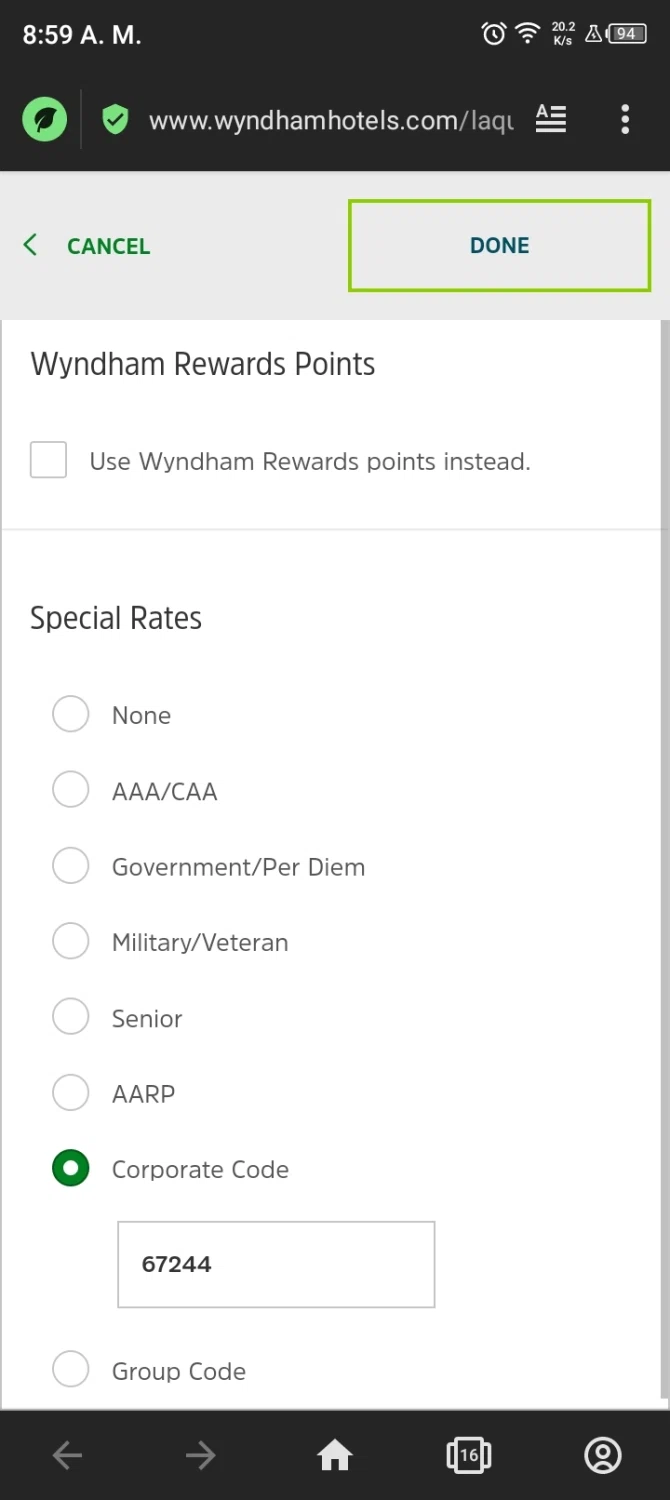Viewport: 670px width, 1500px height.
Task: Tap the green leaf browser icon
Action: pyautogui.click(x=45, y=121)
